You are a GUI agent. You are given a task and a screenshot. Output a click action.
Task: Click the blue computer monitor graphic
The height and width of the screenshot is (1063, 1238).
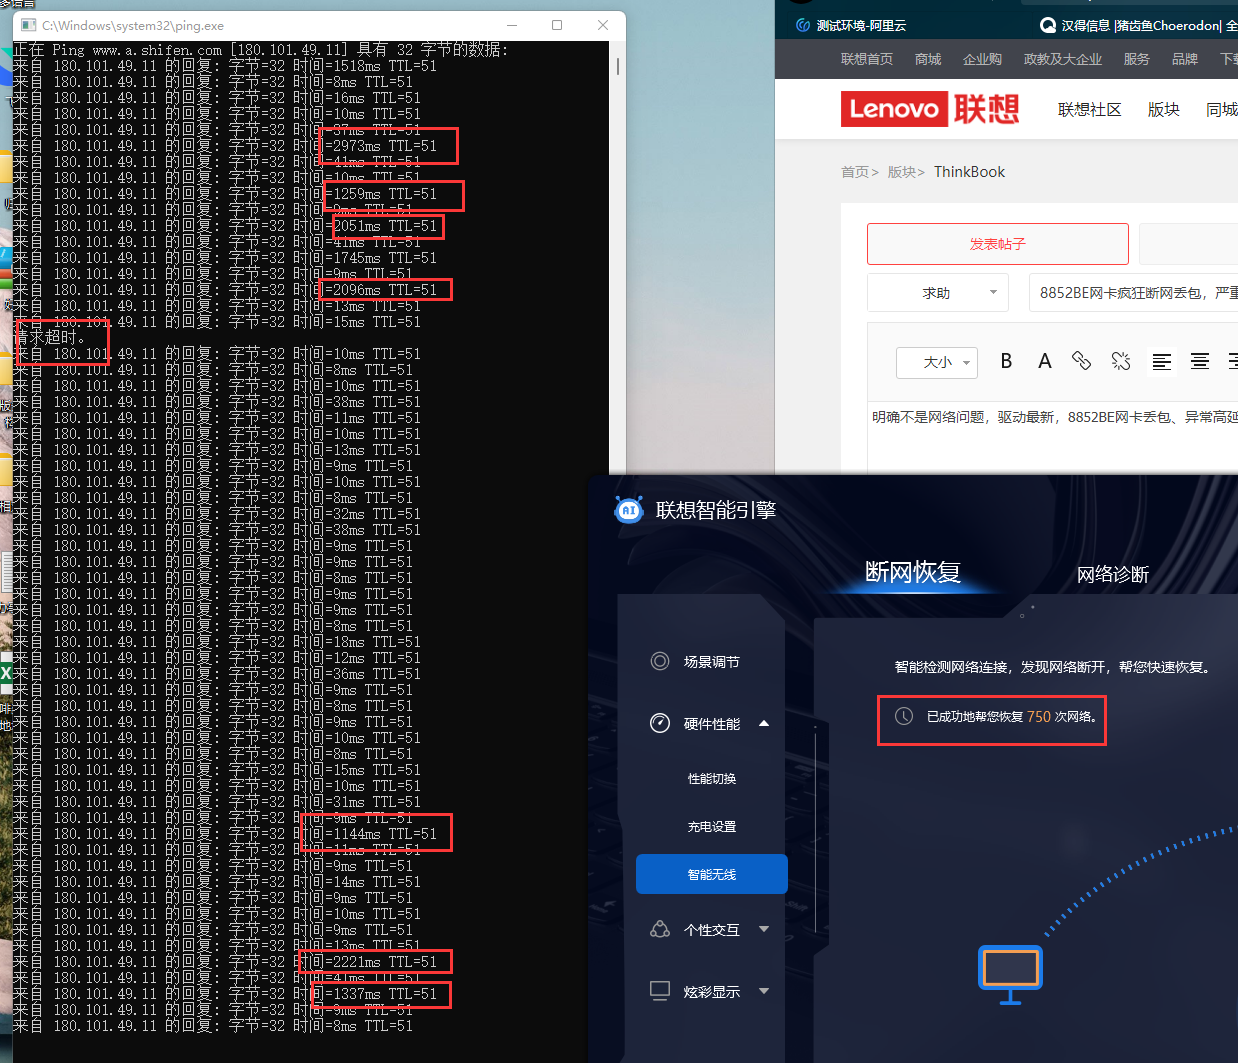pos(1010,975)
